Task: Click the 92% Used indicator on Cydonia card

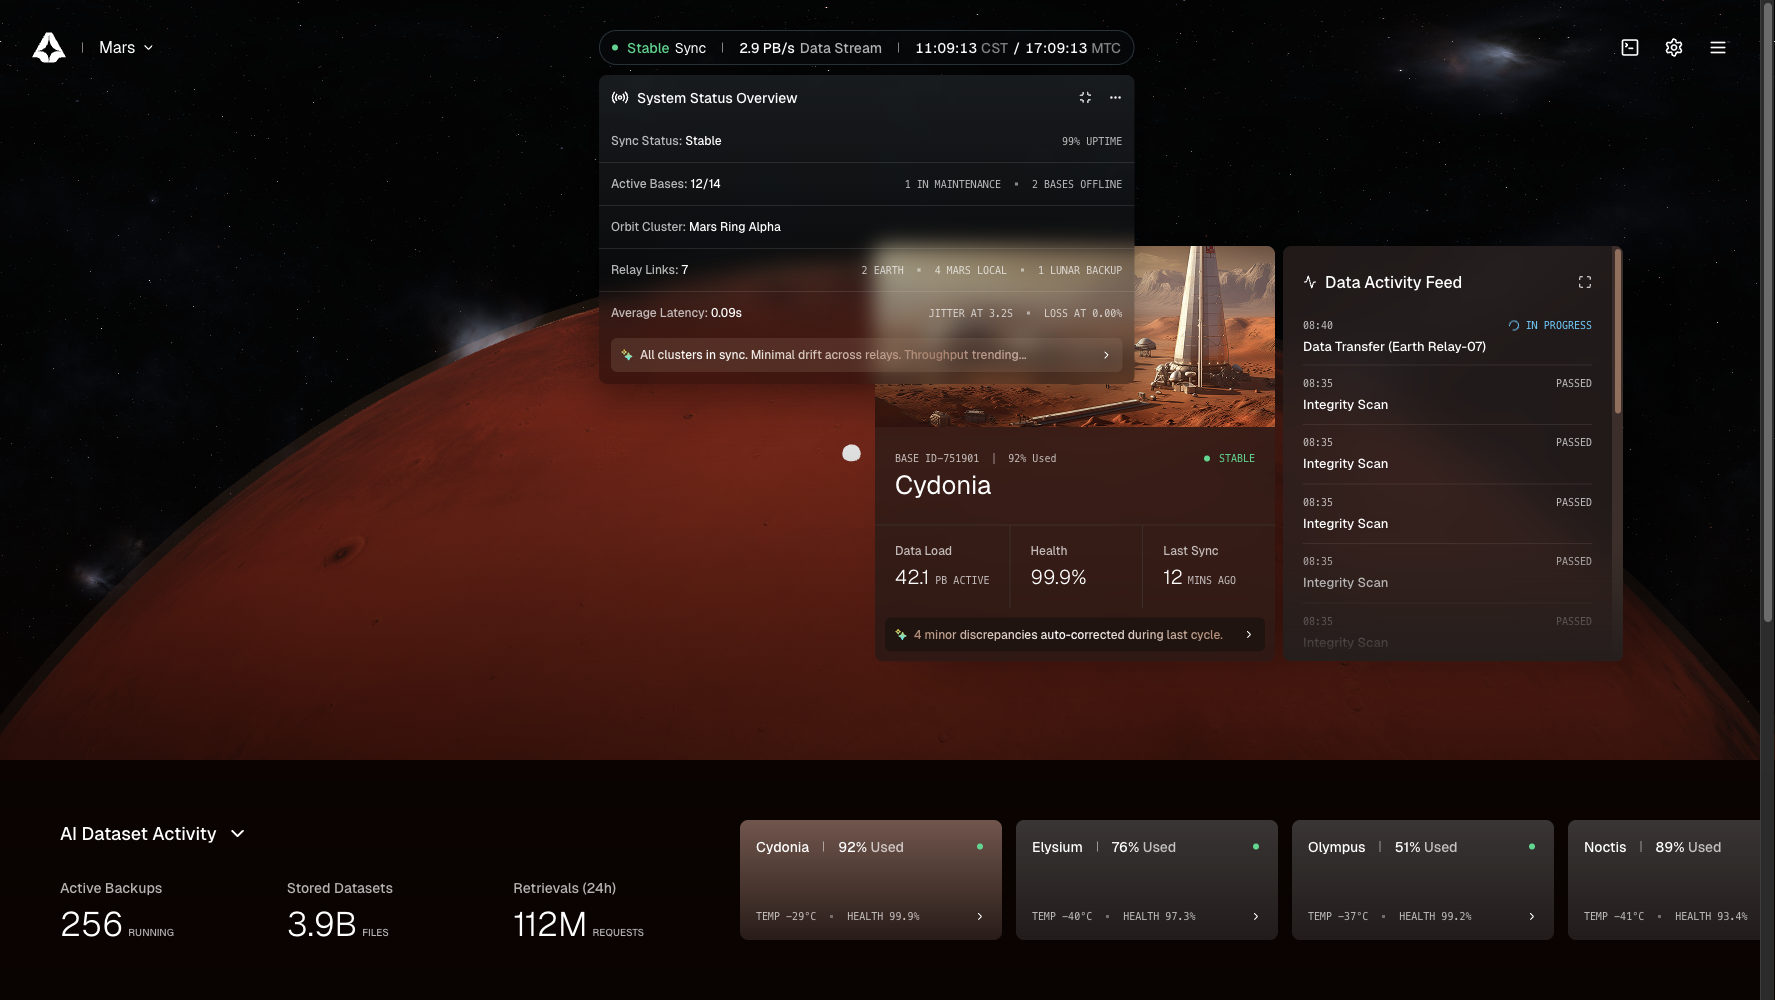Action: 870,846
